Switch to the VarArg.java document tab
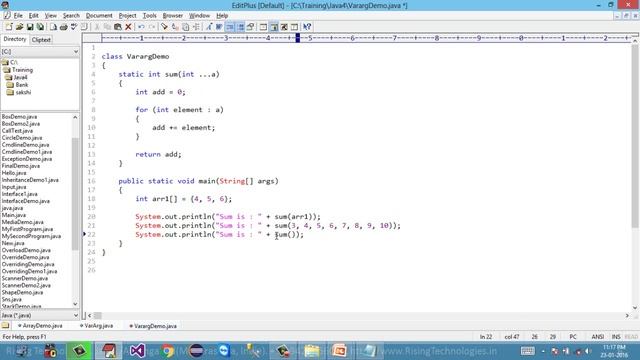 pyautogui.click(x=96, y=326)
